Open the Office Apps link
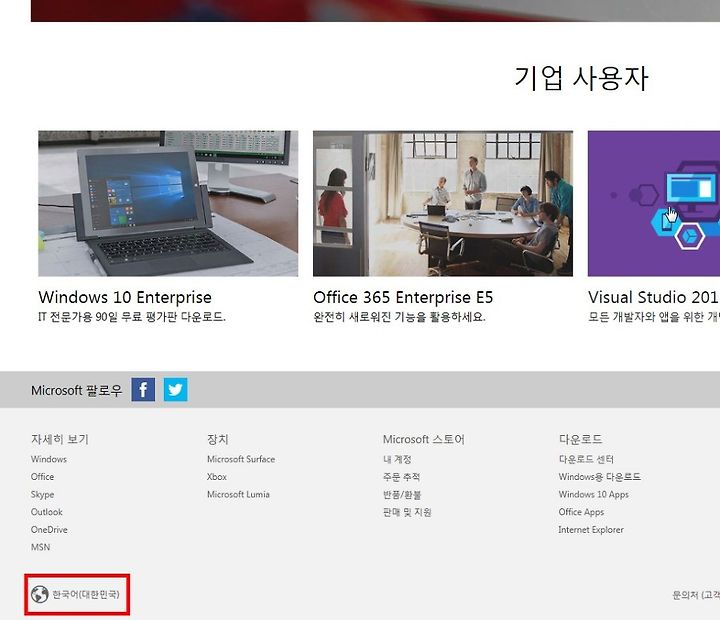Screen dimensions: 720x620 [581, 512]
